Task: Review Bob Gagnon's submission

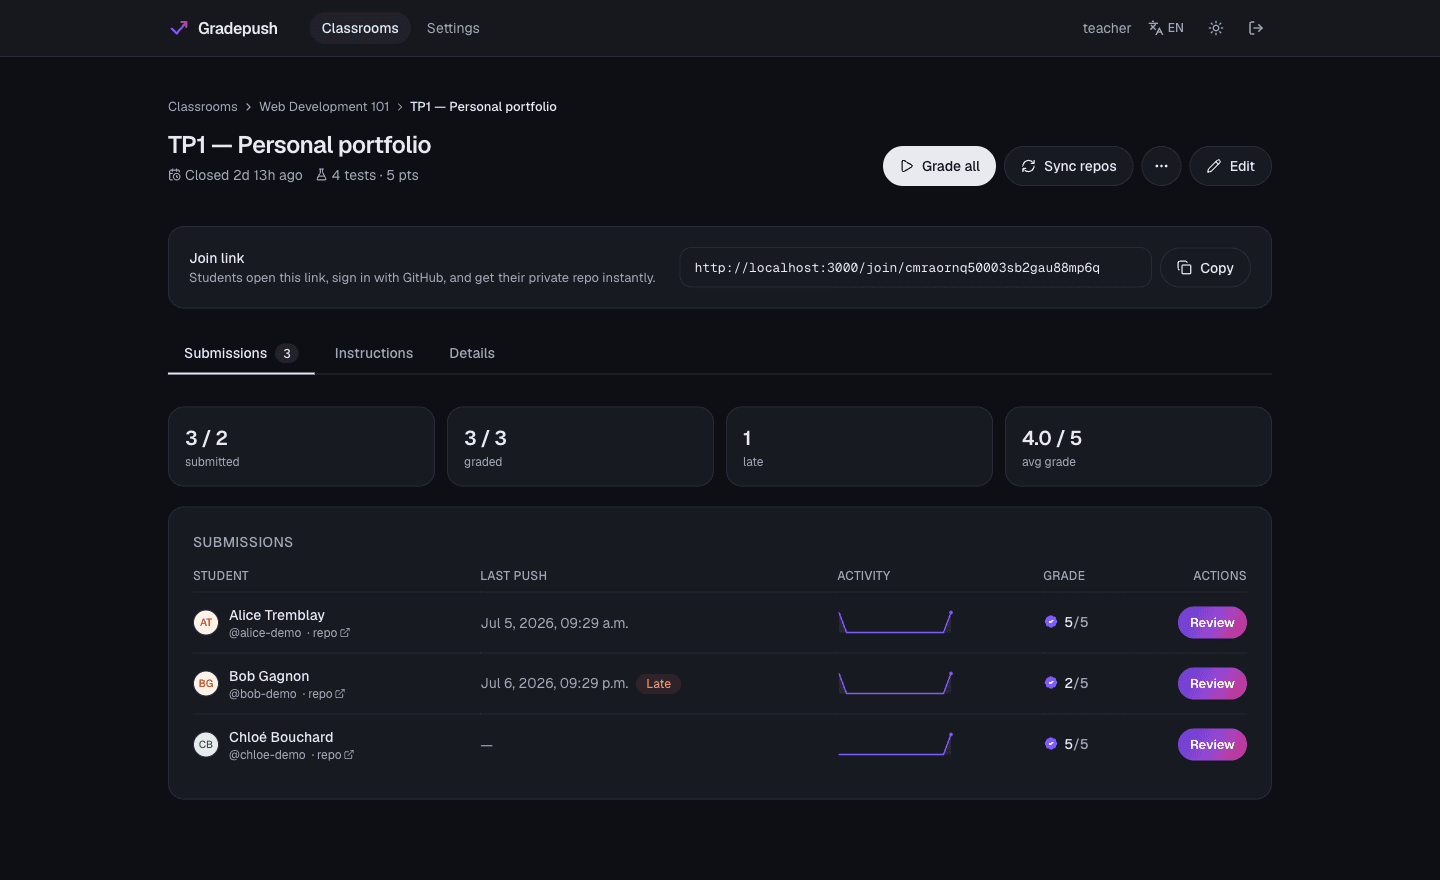Action: [x=1212, y=684]
